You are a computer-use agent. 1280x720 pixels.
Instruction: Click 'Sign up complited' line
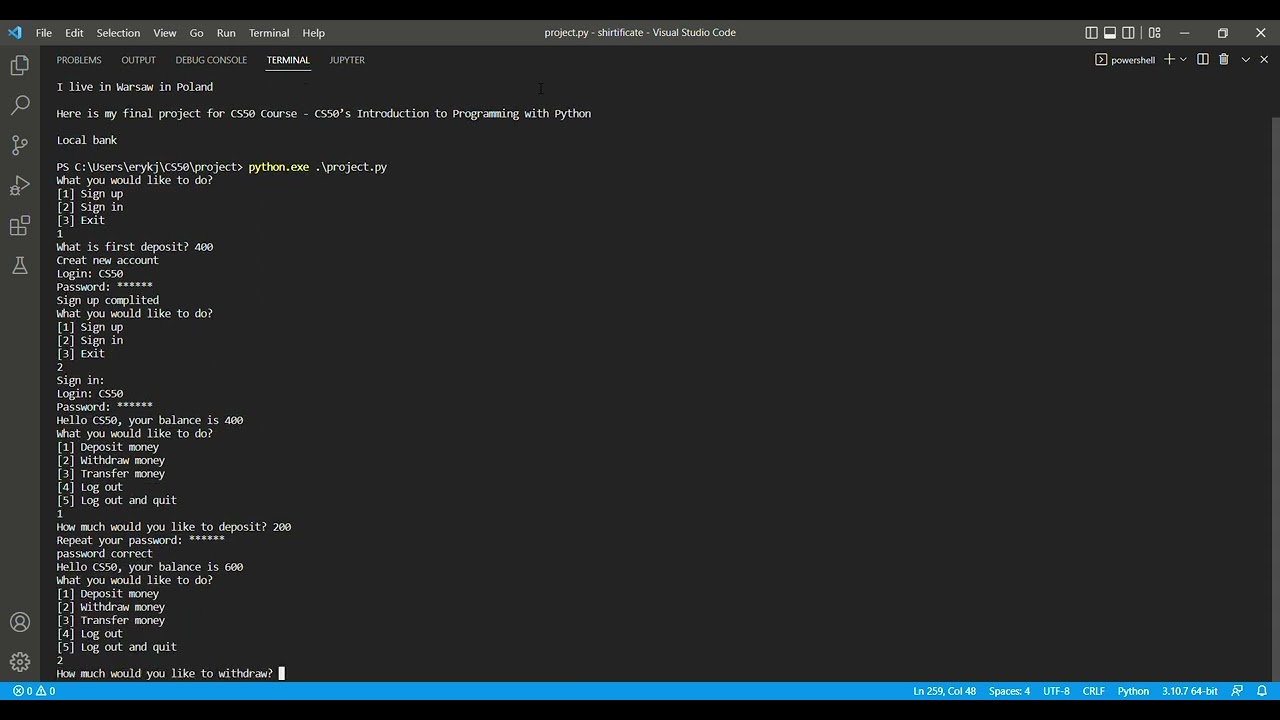[108, 300]
